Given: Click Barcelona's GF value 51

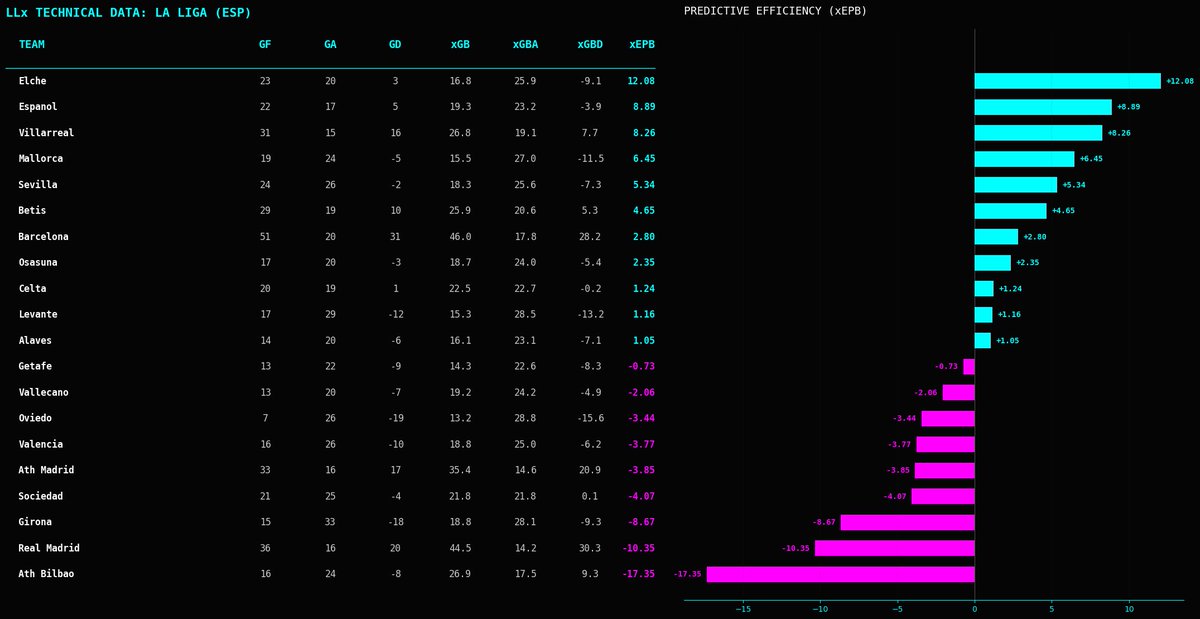Looking at the screenshot, I should click(x=265, y=237).
